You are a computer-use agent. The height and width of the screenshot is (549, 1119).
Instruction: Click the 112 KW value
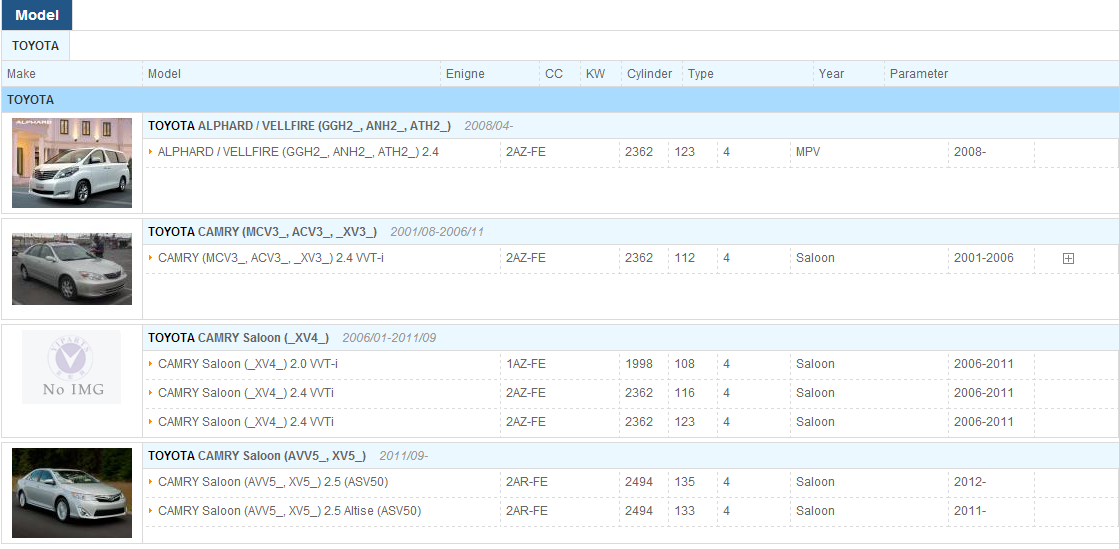[x=684, y=258]
